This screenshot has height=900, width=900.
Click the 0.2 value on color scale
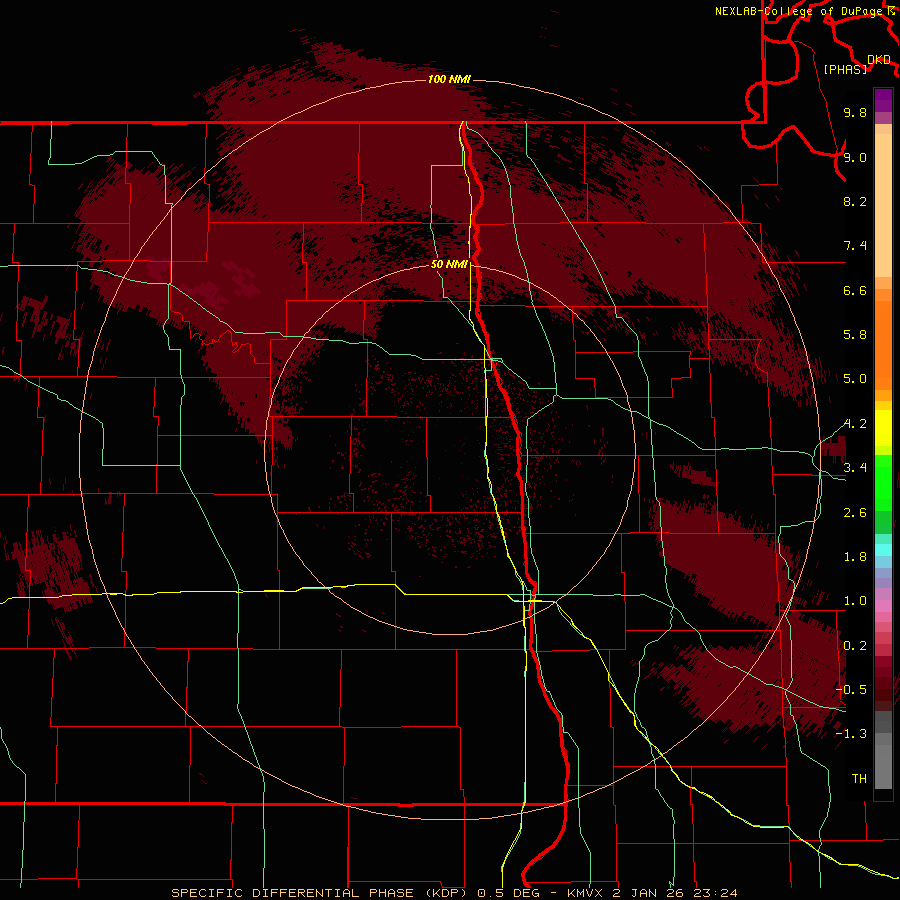(855, 645)
